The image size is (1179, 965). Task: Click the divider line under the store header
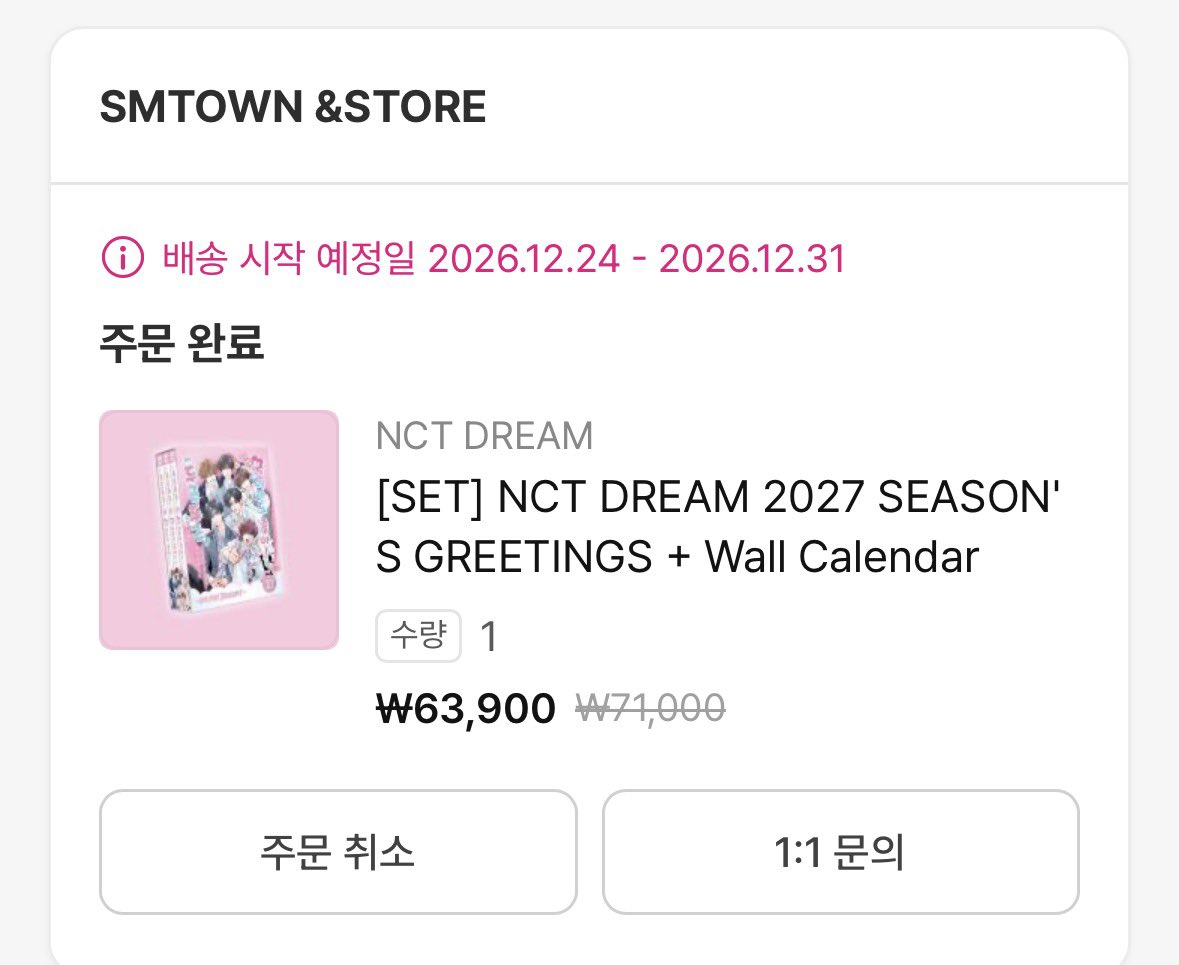590,183
